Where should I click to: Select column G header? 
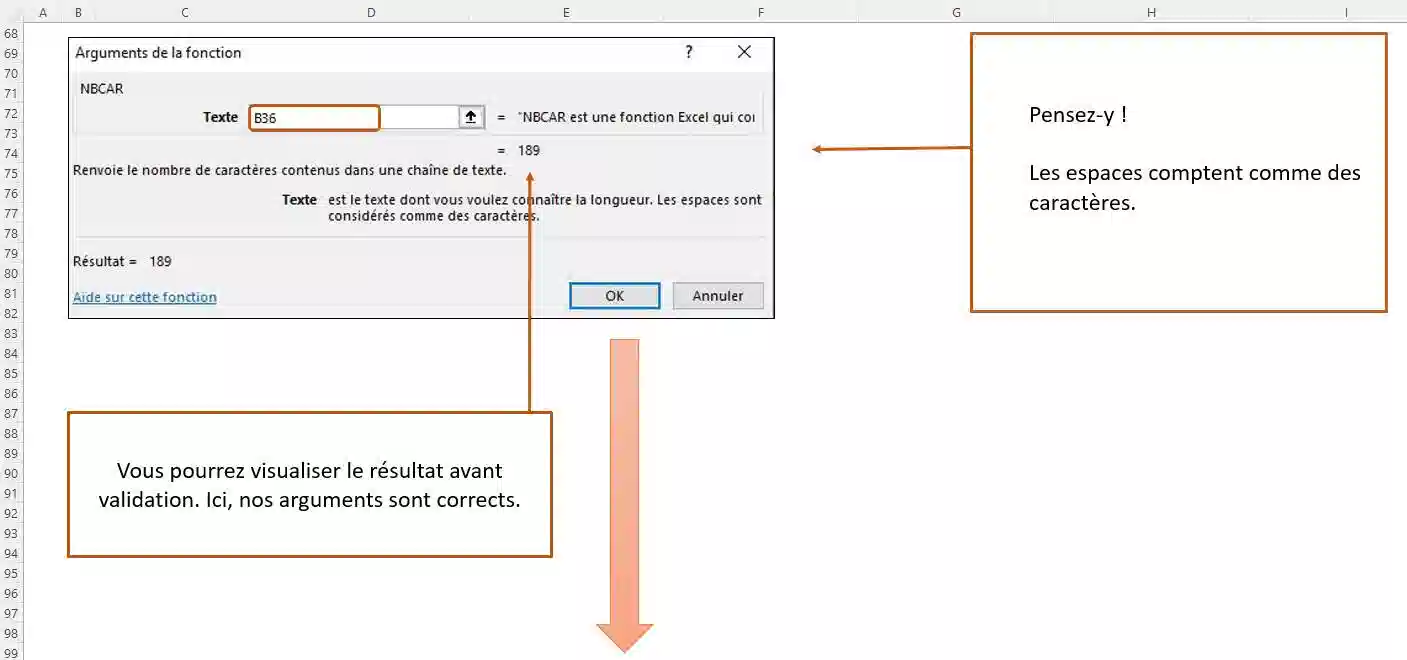[x=956, y=12]
